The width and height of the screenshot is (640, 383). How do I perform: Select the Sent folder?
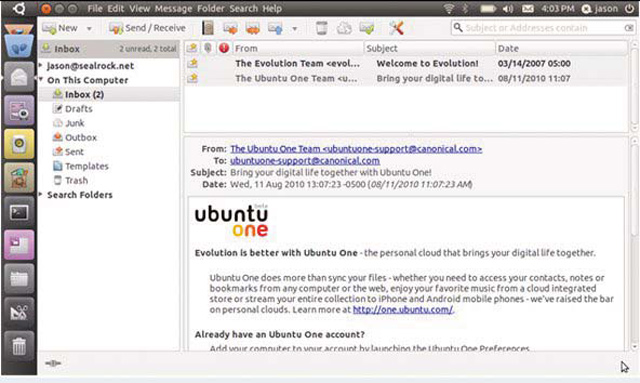click(68, 151)
